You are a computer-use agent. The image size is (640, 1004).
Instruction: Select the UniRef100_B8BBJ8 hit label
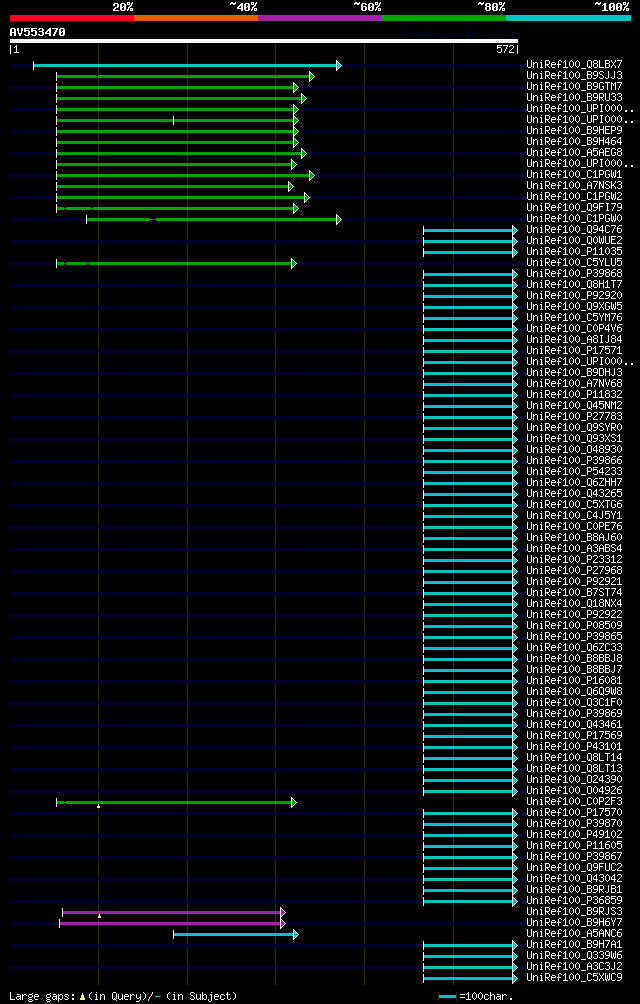574,658
